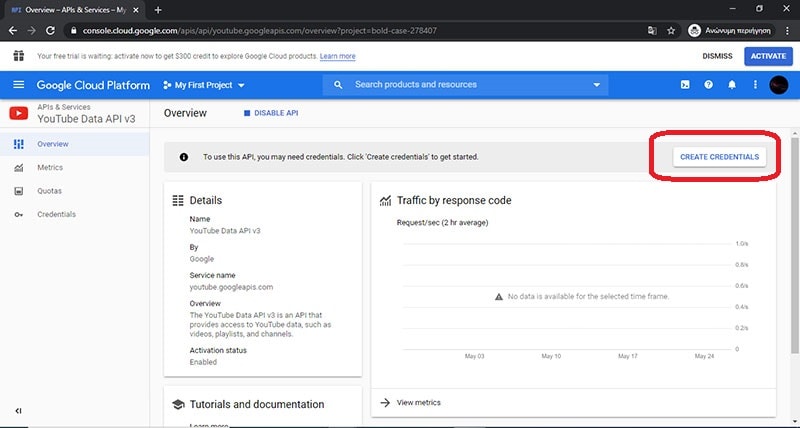Click the user account avatar
Screen dimensions: 800x428
tap(779, 85)
